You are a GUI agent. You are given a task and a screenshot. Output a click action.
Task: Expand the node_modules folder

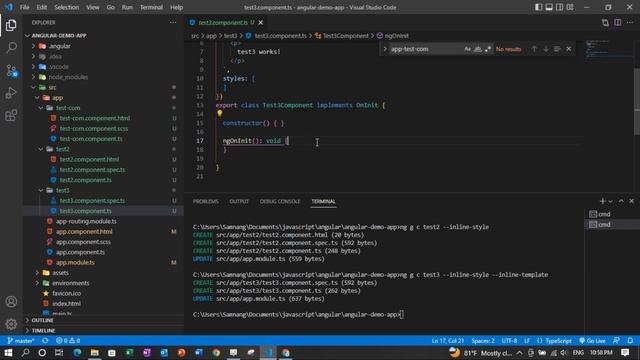click(x=103, y=77)
